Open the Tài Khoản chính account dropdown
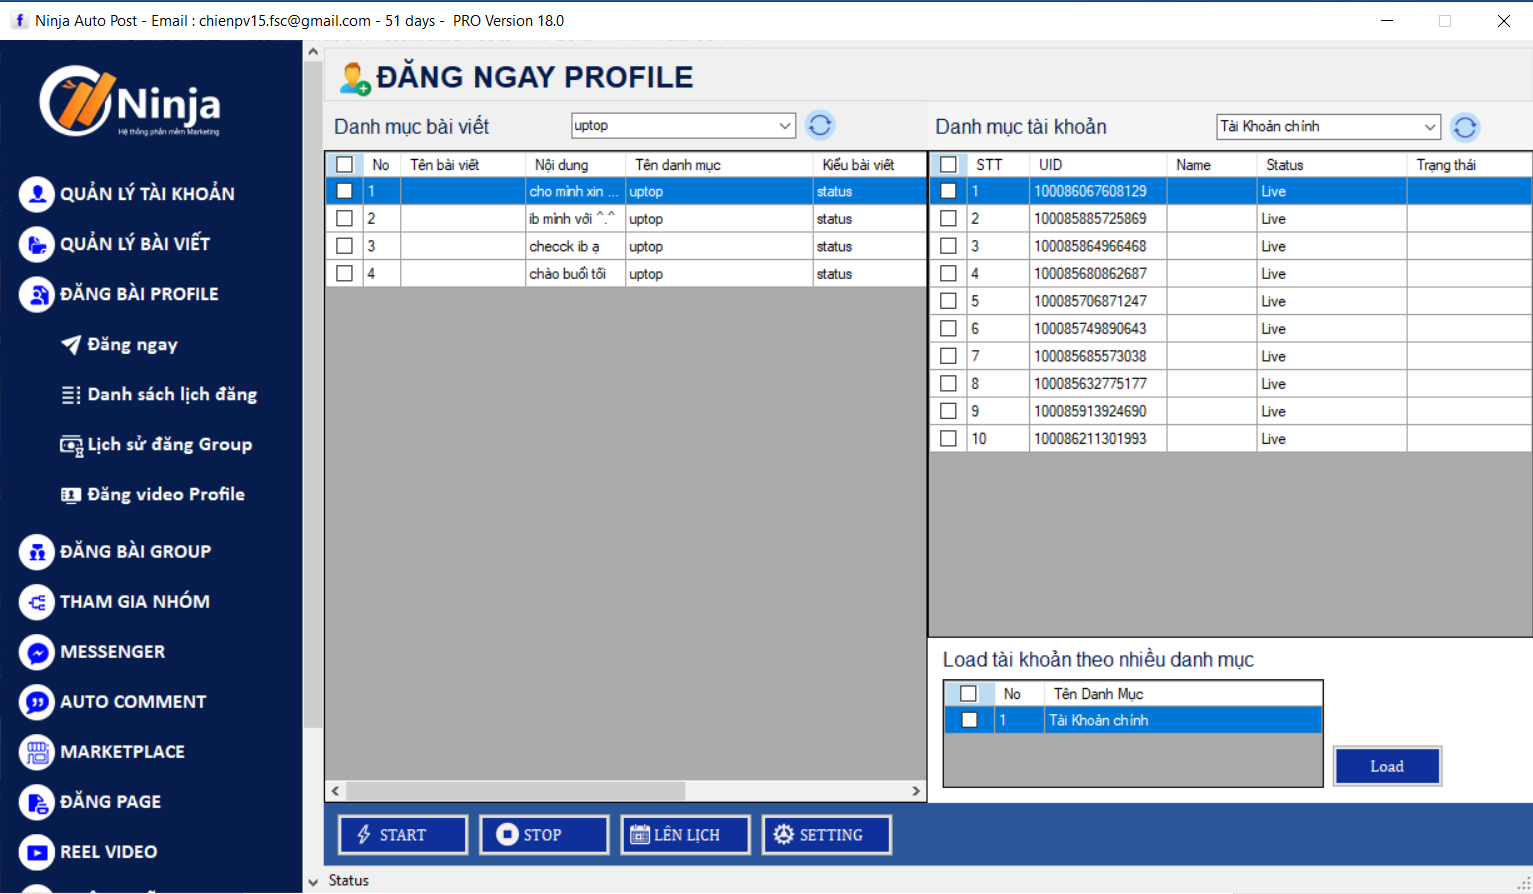The width and height of the screenshot is (1533, 894). (x=1430, y=127)
